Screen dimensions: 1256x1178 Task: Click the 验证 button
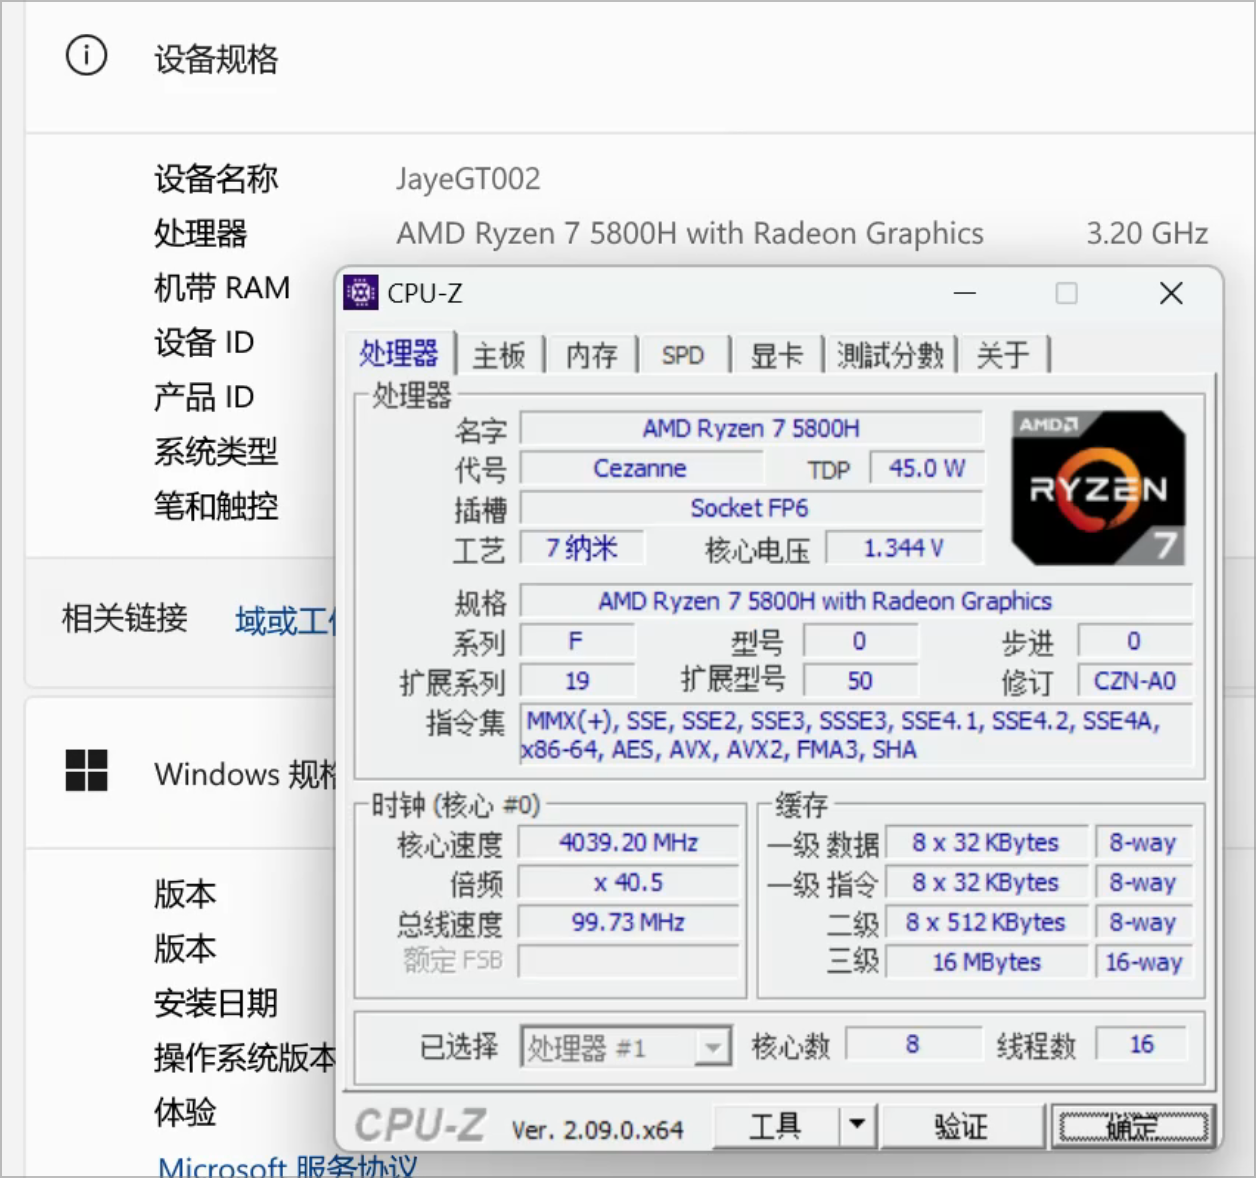pyautogui.click(x=961, y=1127)
